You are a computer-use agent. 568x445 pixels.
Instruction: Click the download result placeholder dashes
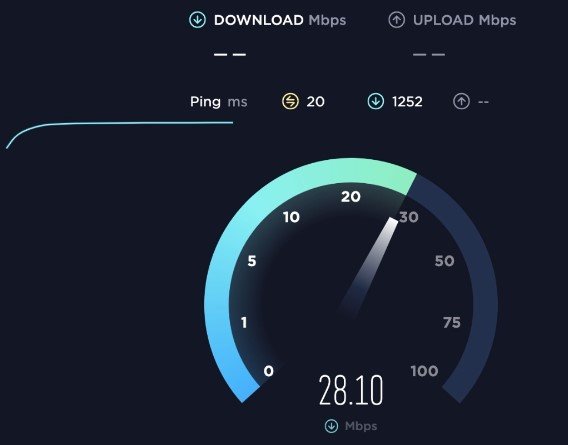(x=230, y=55)
